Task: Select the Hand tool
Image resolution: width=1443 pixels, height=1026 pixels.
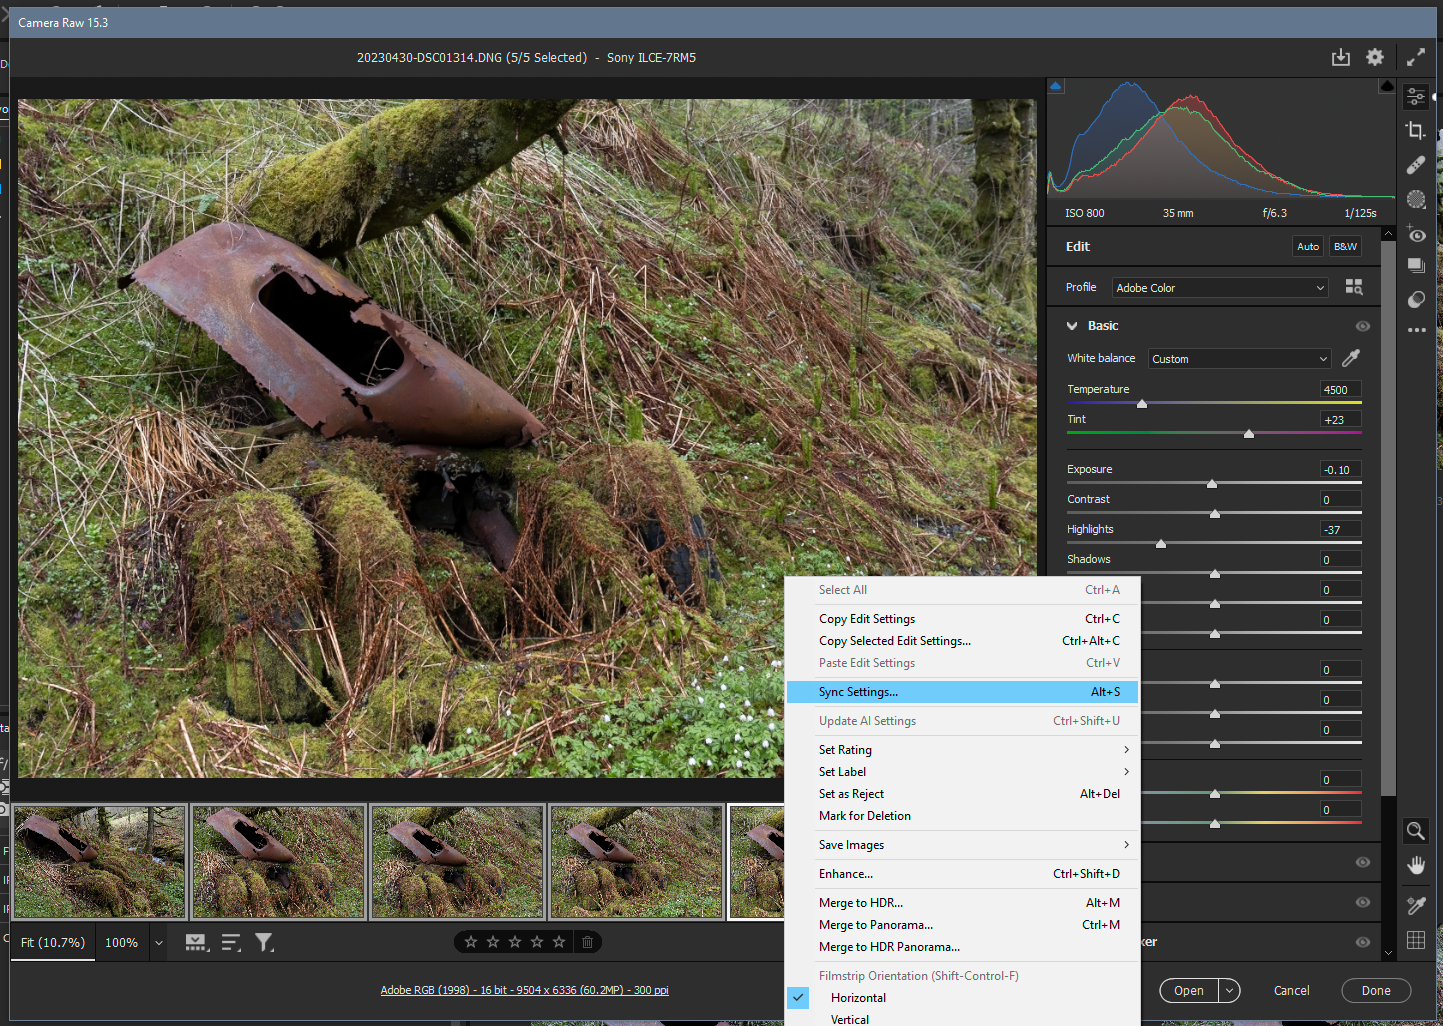Action: 1415,864
